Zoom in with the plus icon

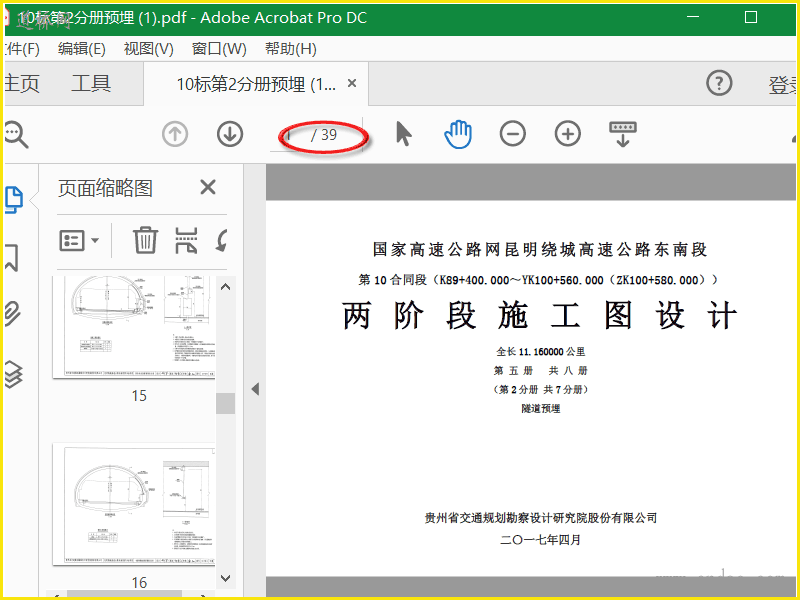click(x=568, y=134)
